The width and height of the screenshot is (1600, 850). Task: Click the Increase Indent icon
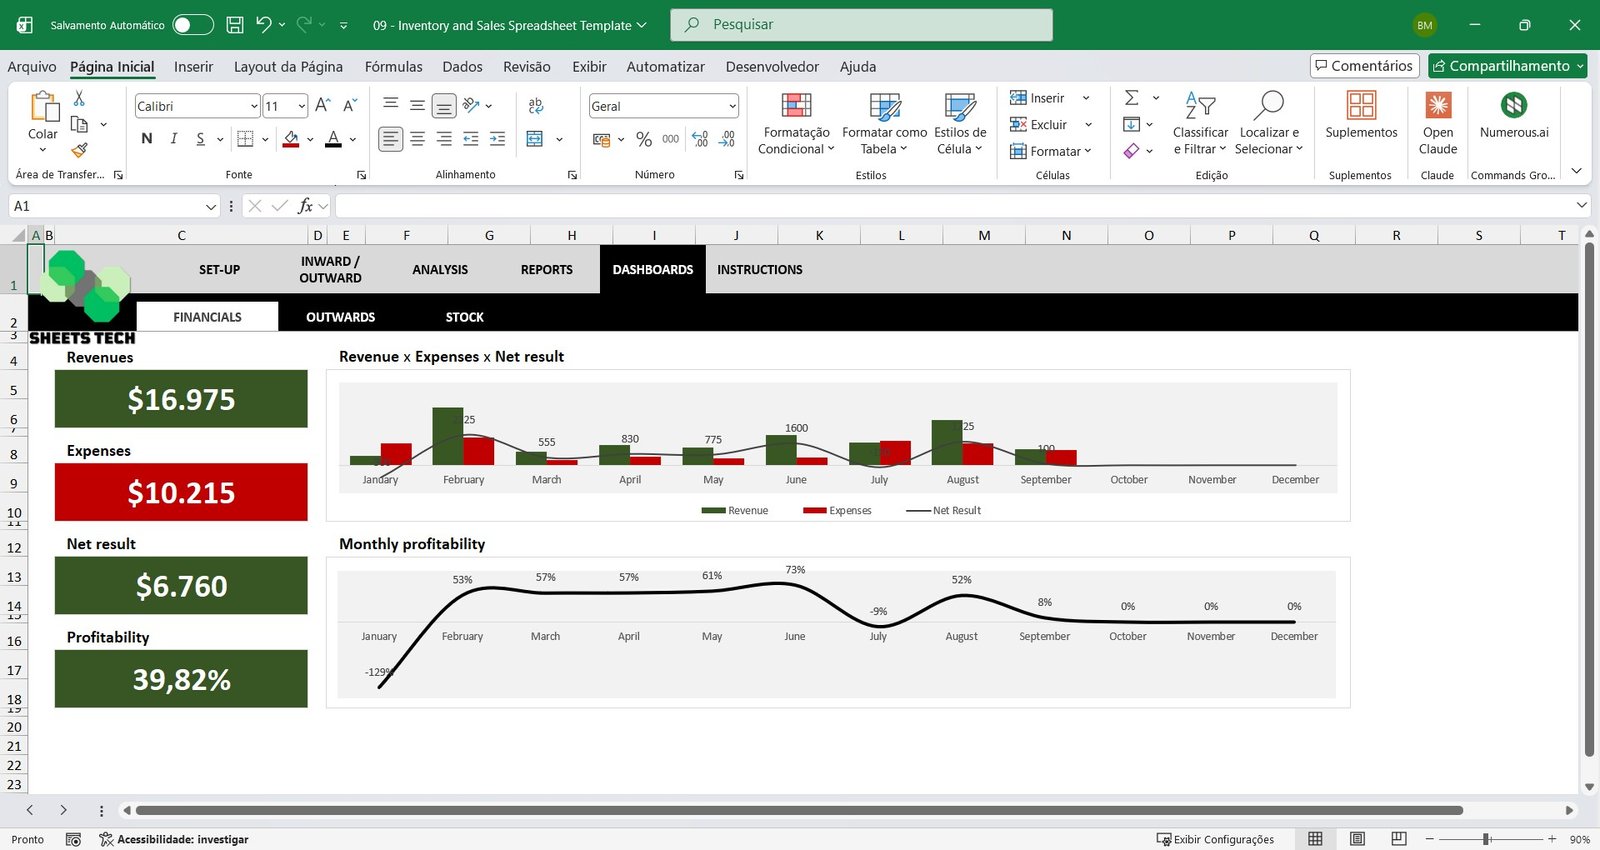pyautogui.click(x=497, y=139)
